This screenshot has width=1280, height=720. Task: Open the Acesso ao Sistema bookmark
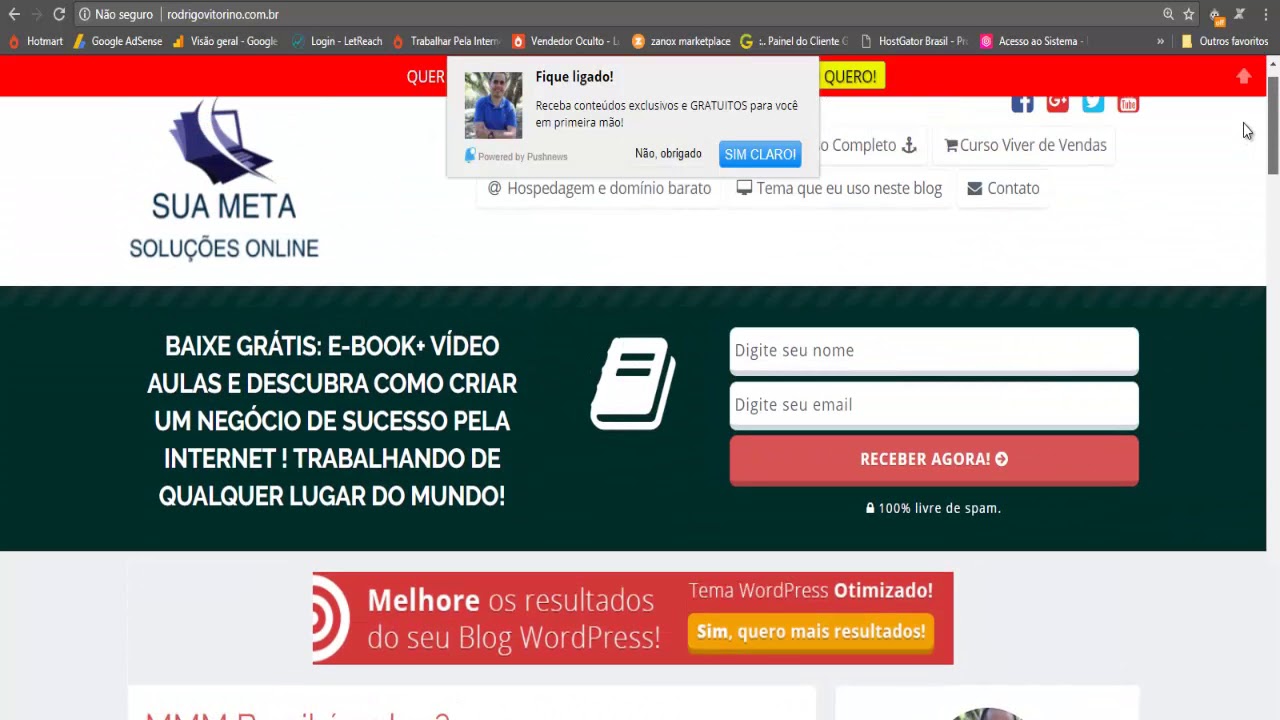point(1033,41)
